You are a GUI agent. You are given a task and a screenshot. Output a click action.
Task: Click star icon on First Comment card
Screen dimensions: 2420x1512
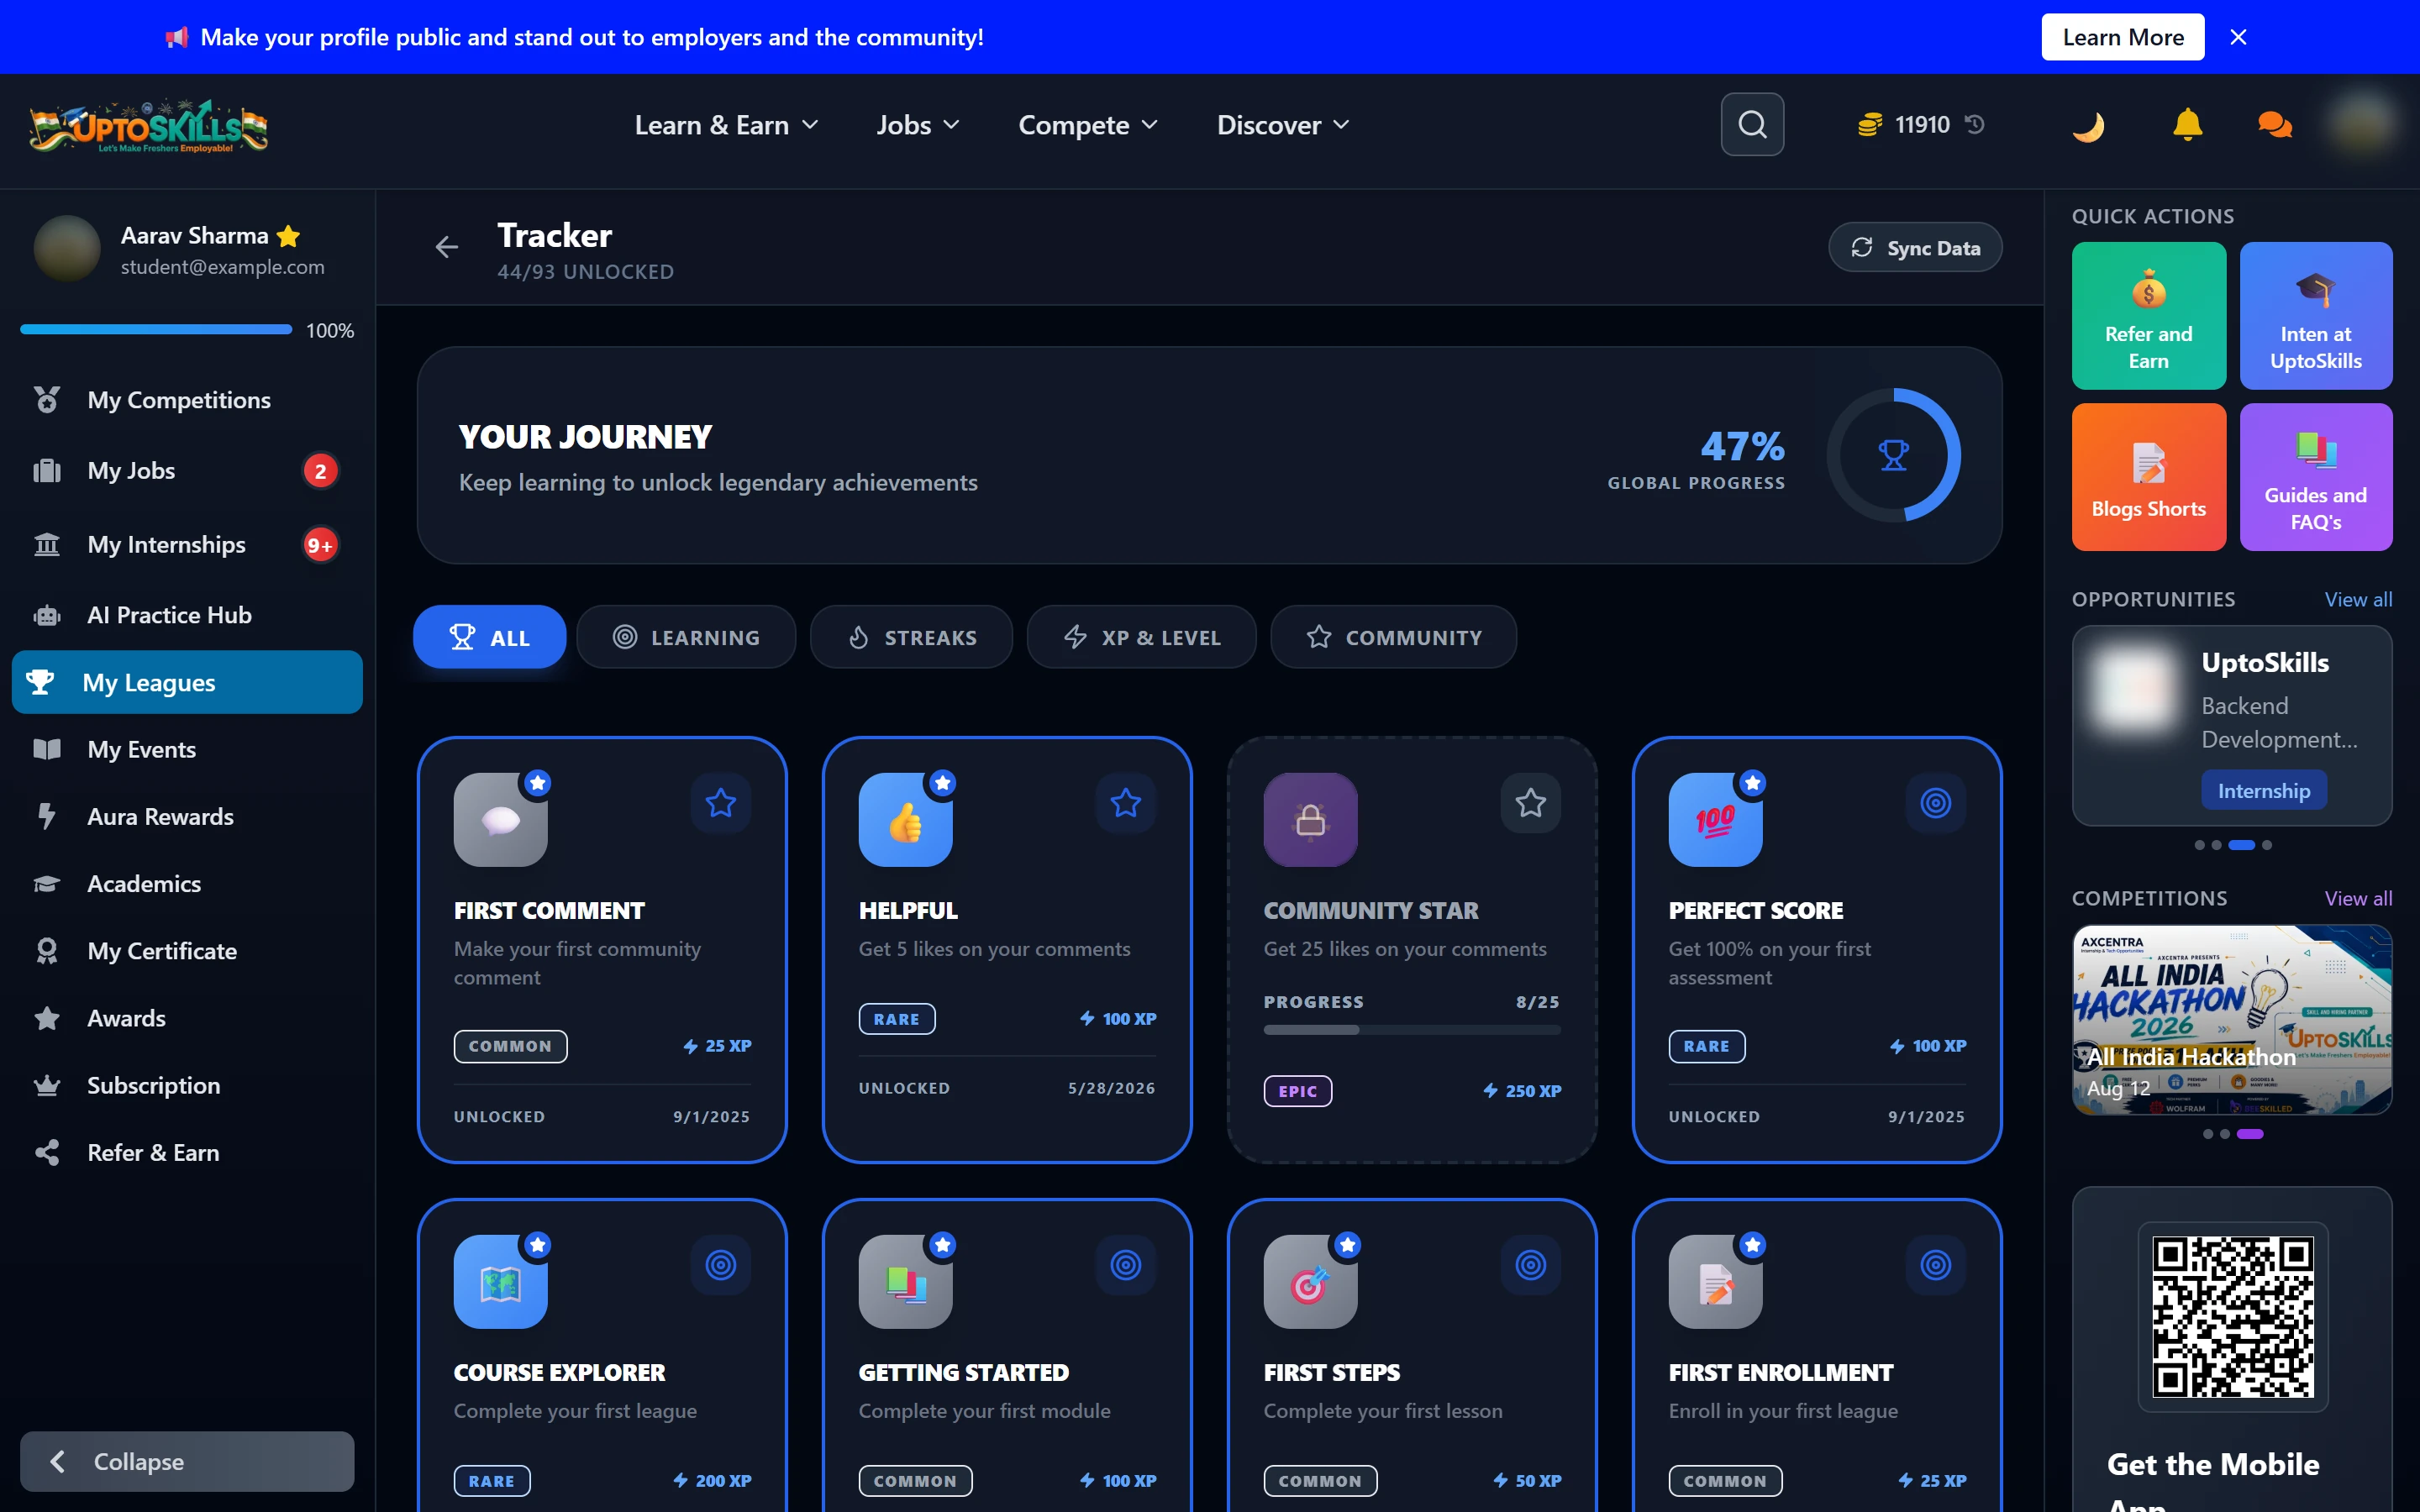tap(720, 803)
